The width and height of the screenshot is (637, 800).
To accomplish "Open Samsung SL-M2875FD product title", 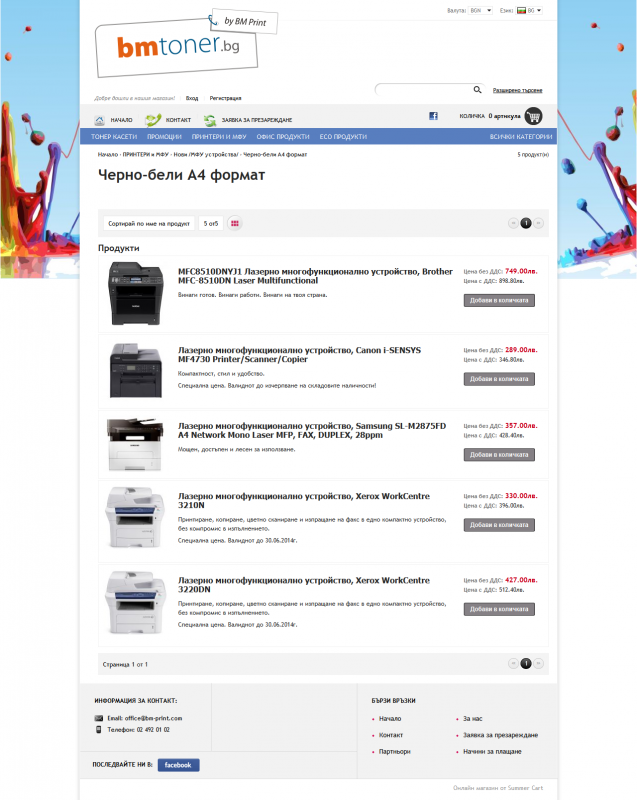I will pos(312,430).
